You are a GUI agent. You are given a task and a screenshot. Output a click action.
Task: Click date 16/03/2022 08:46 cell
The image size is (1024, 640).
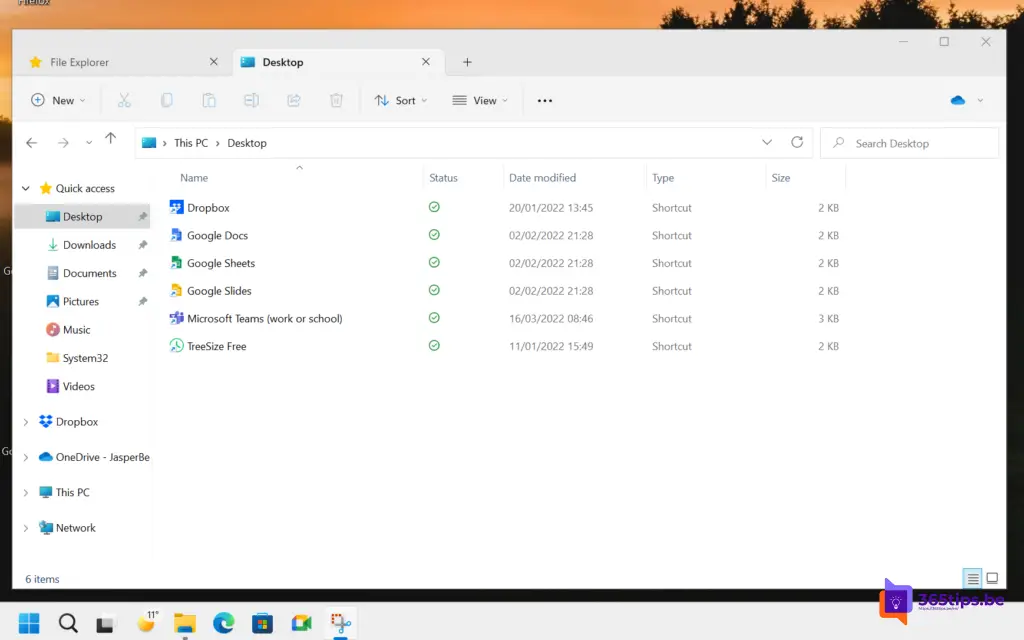coord(551,319)
